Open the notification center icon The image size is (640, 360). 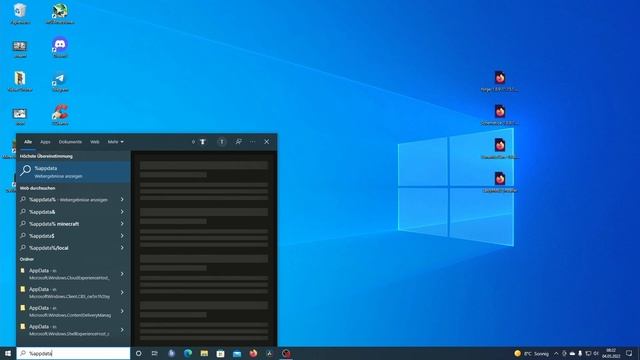coord(629,353)
